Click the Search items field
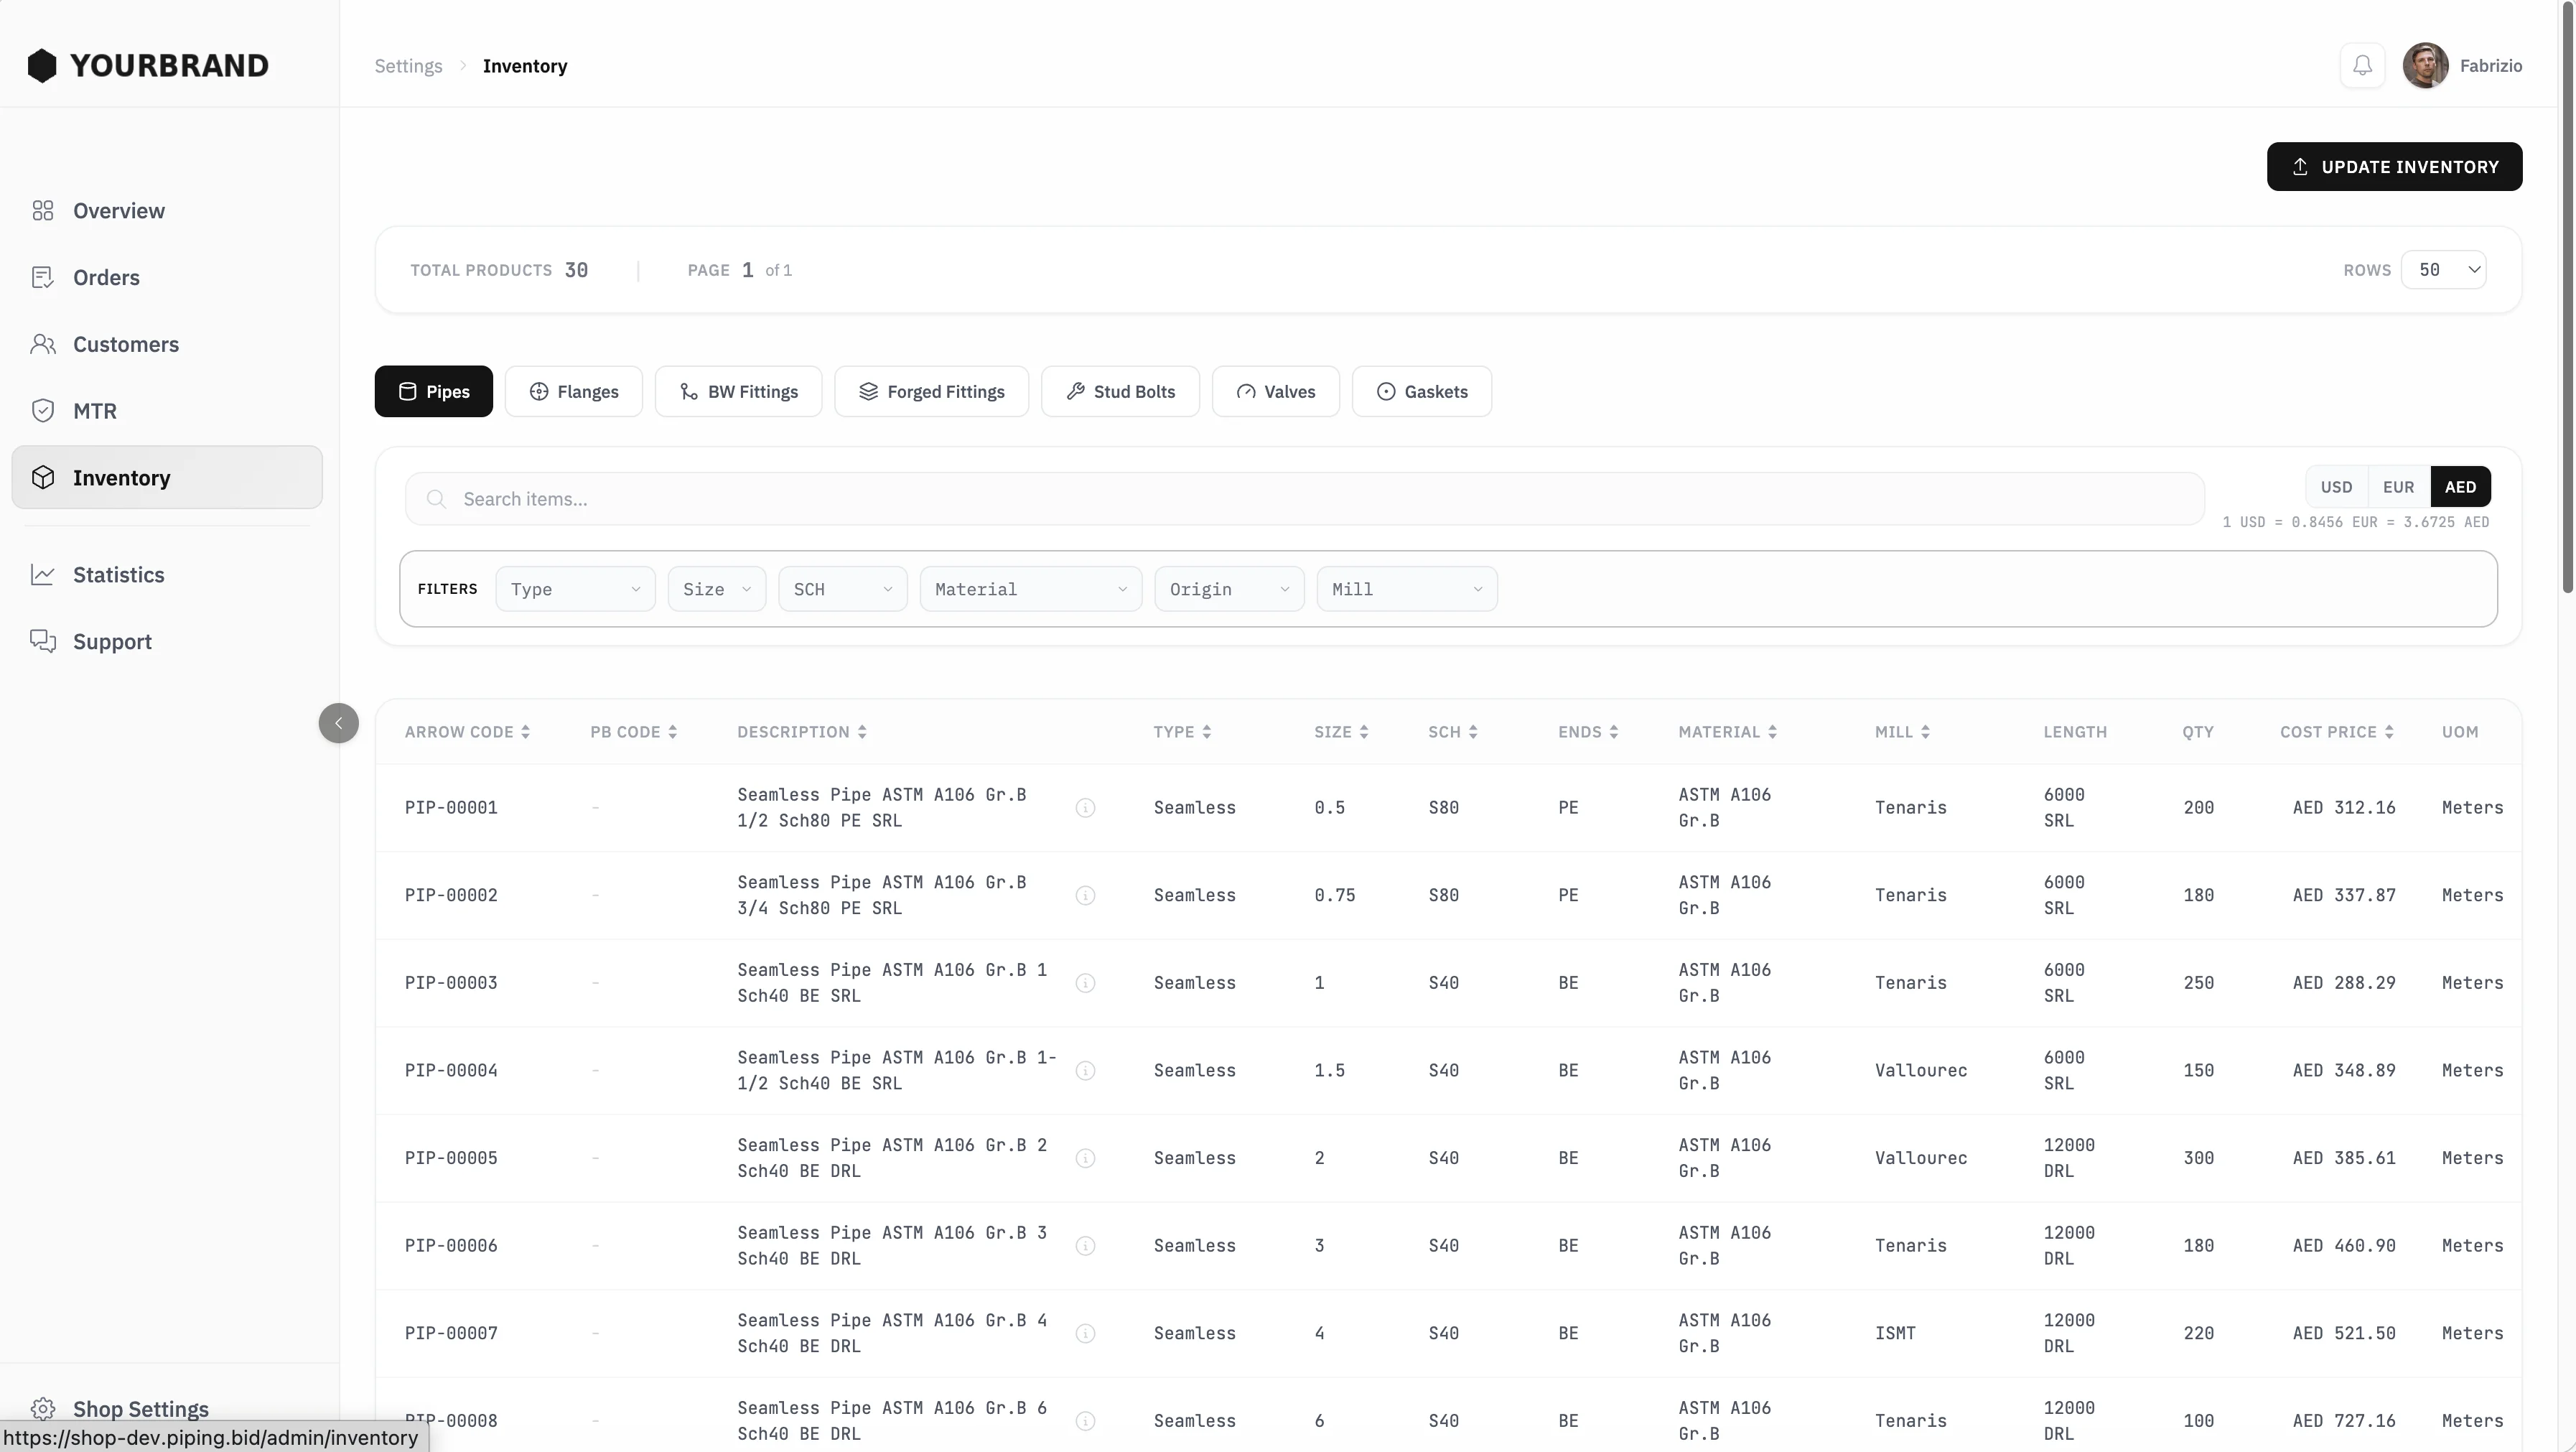This screenshot has width=2576, height=1452. point(1304,499)
